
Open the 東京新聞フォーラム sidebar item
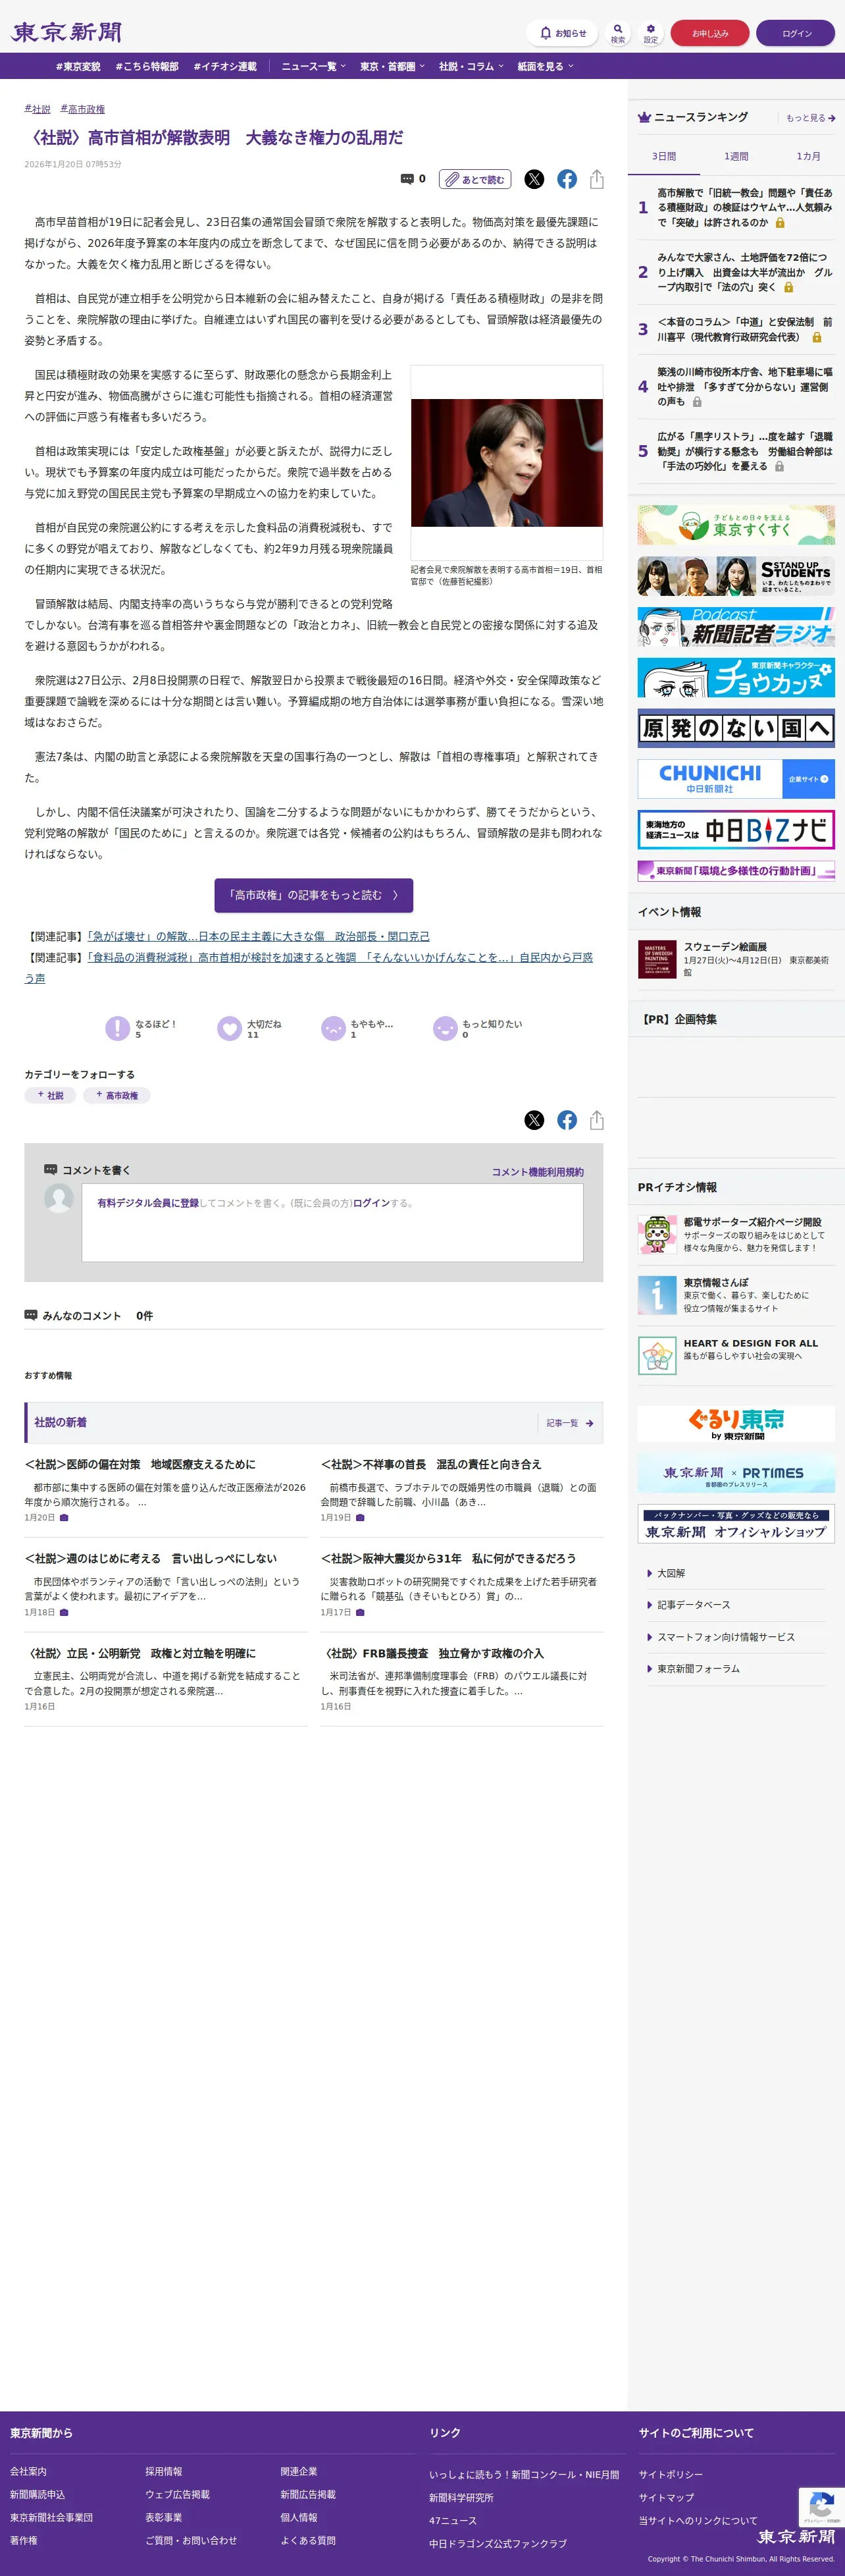click(x=698, y=1669)
